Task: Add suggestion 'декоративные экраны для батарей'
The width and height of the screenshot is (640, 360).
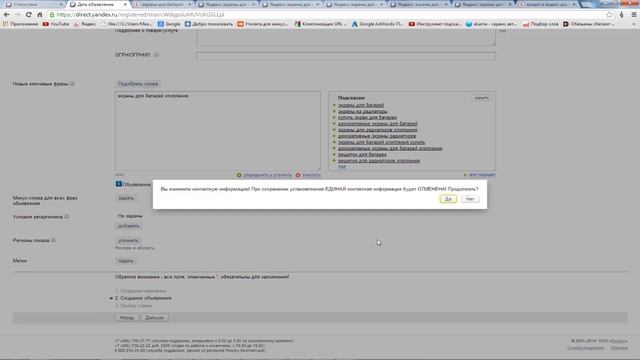Action: point(378,124)
